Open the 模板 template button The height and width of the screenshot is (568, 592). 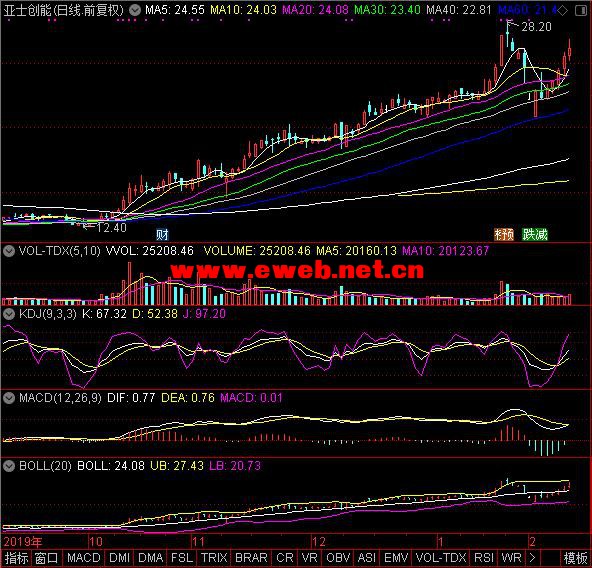[575, 558]
